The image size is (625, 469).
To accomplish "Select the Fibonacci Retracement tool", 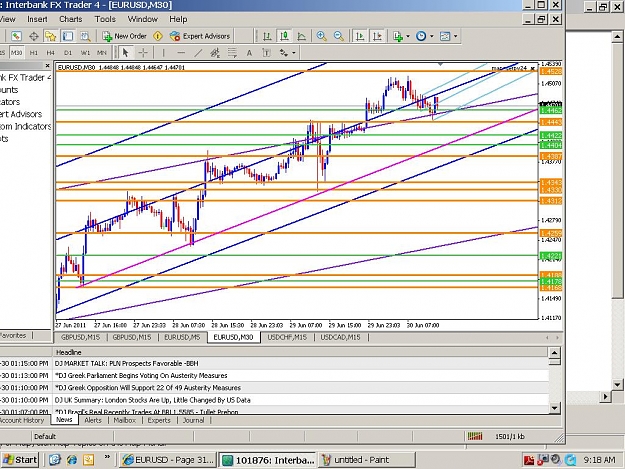I will [232, 53].
